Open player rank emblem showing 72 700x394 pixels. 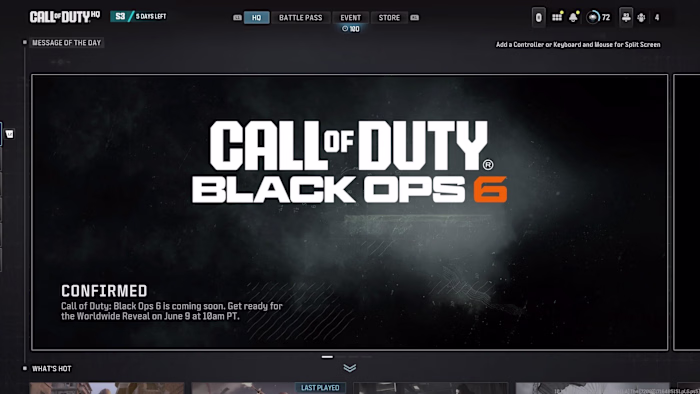tap(598, 17)
